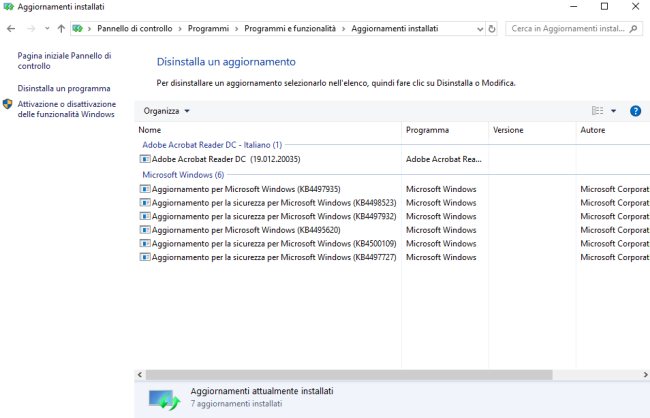
Task: Click the icon of update KB4497727
Action: click(x=145, y=257)
